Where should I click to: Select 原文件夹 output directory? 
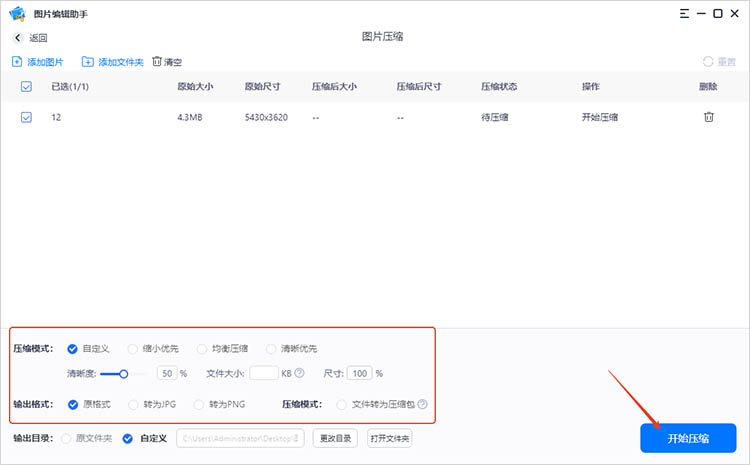66,438
